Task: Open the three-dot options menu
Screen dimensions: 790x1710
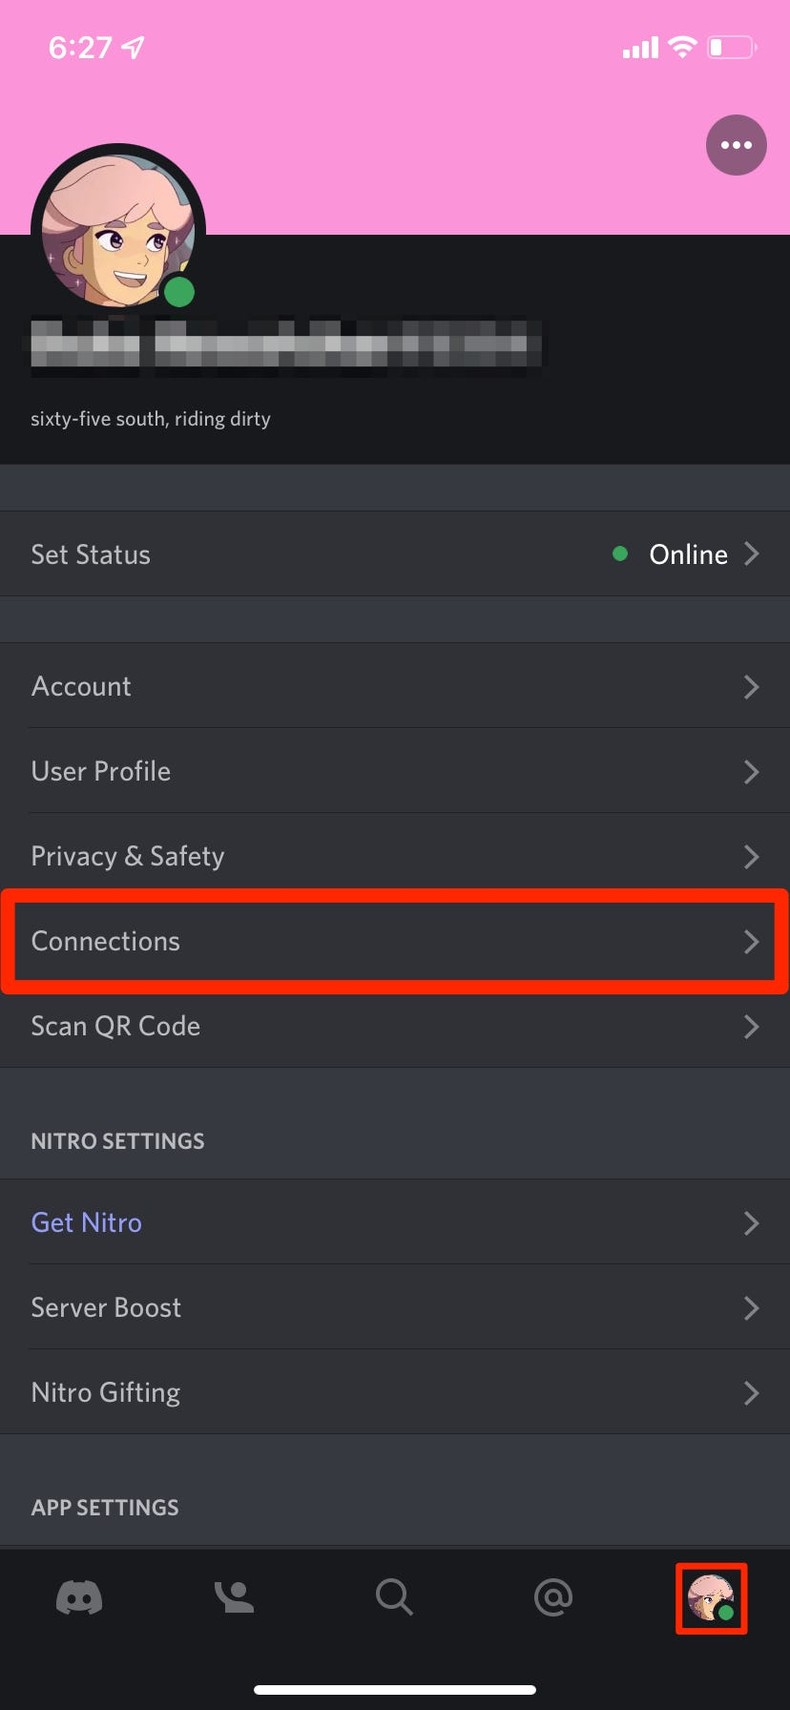Action: pos(736,145)
